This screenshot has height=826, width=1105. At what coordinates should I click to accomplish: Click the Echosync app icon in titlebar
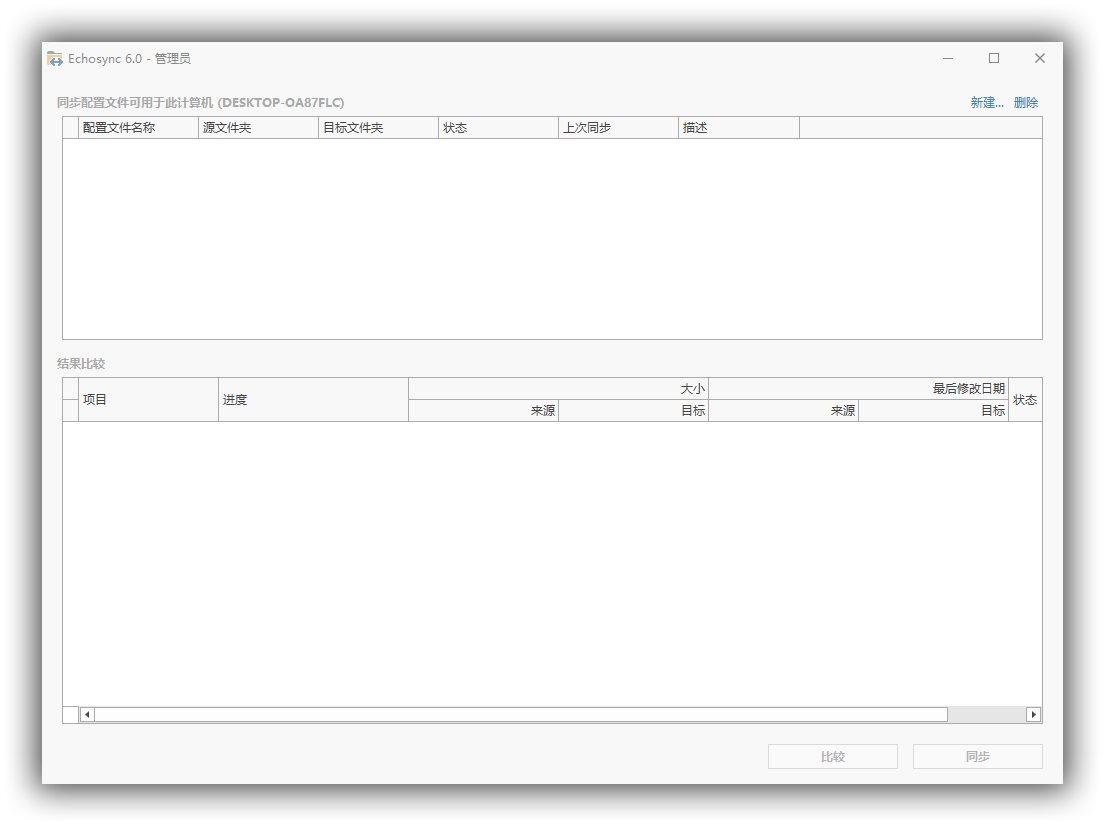click(55, 59)
